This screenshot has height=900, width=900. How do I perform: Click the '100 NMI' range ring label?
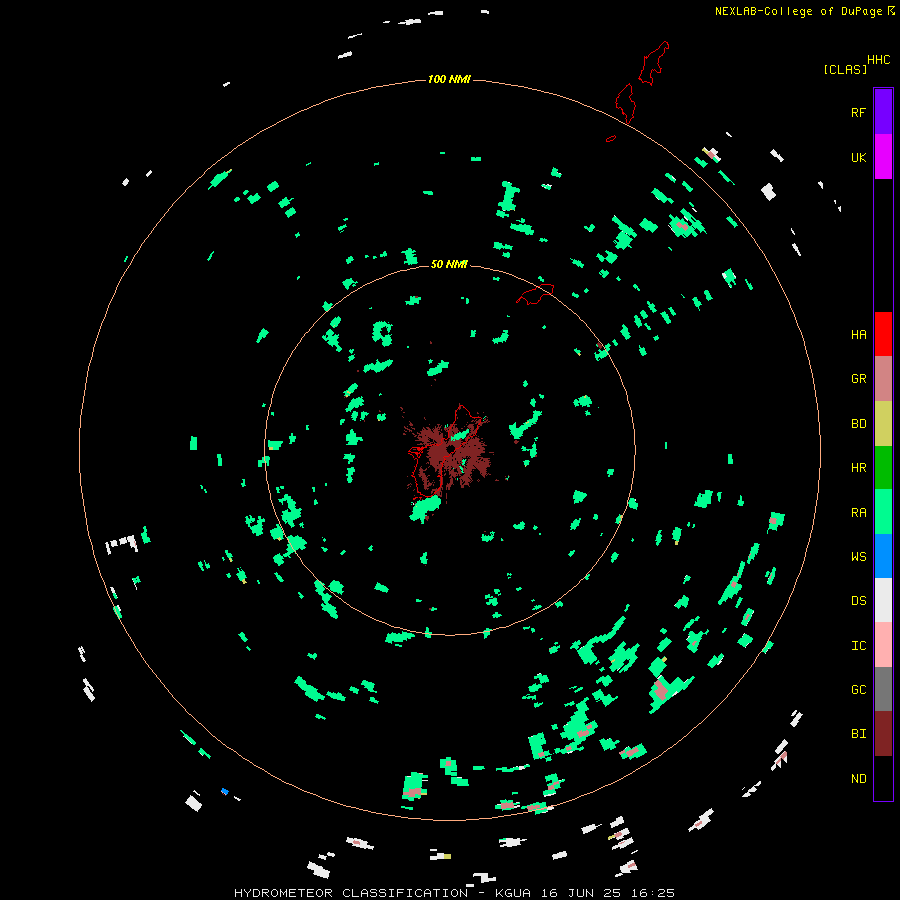449,79
